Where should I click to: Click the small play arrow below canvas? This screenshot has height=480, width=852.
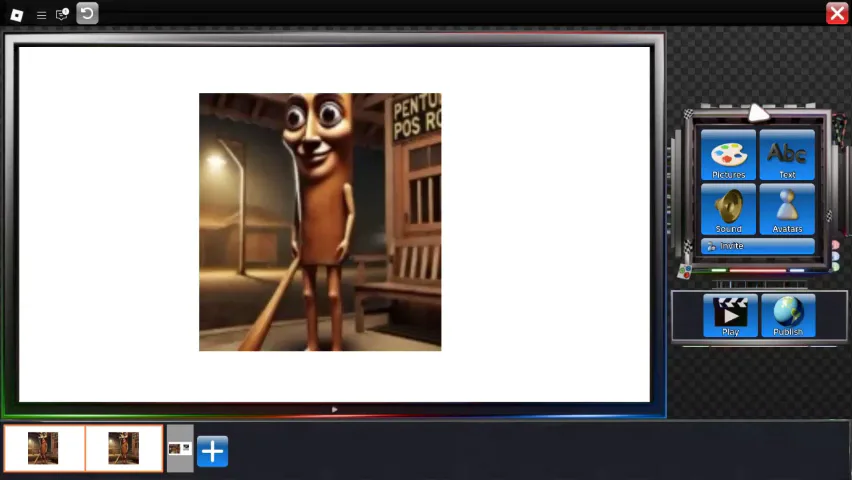click(x=334, y=409)
